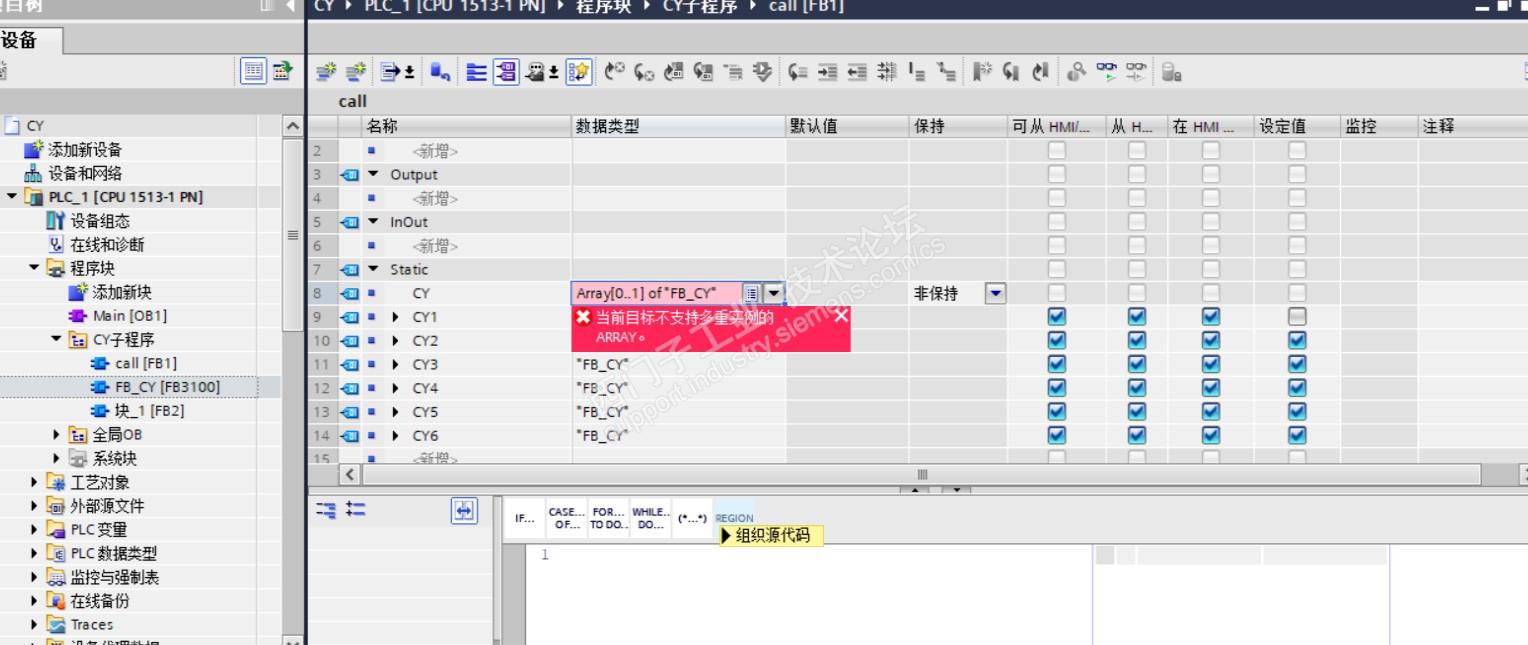Image resolution: width=1528 pixels, height=645 pixels.
Task: Click the magnifier go-to toolbar icon
Action: [1076, 72]
